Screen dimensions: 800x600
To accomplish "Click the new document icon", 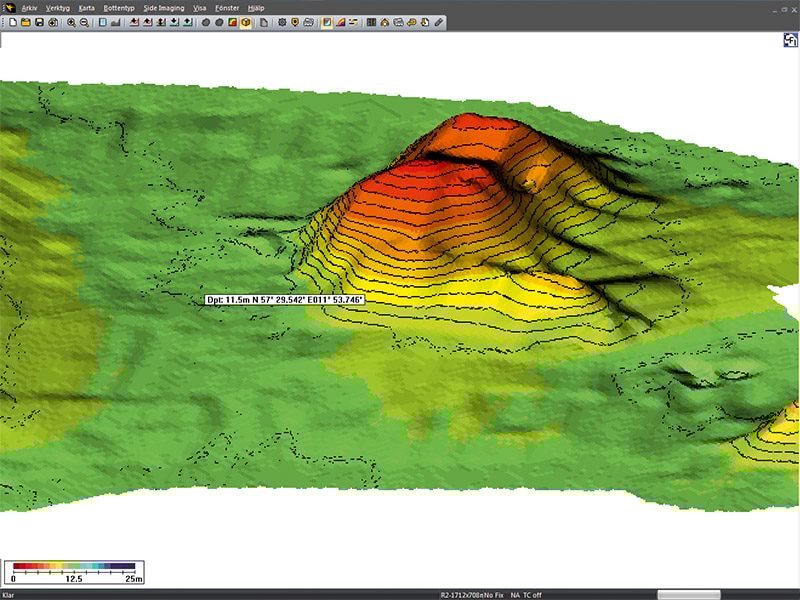I will [x=12, y=22].
